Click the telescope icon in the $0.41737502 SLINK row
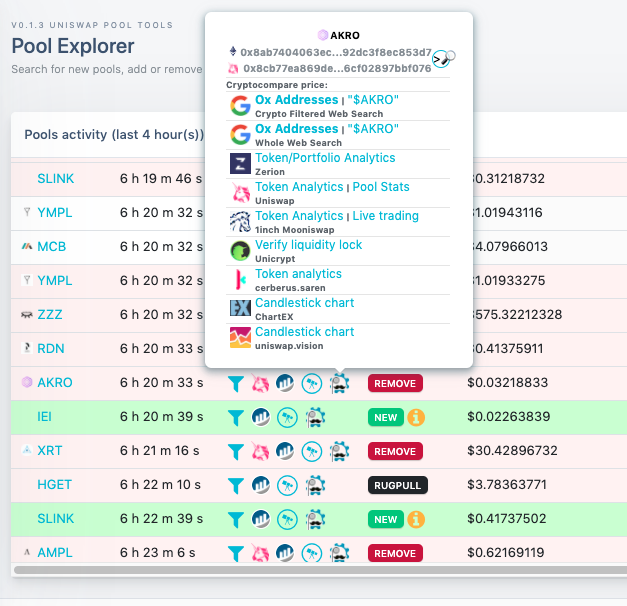 287,520
